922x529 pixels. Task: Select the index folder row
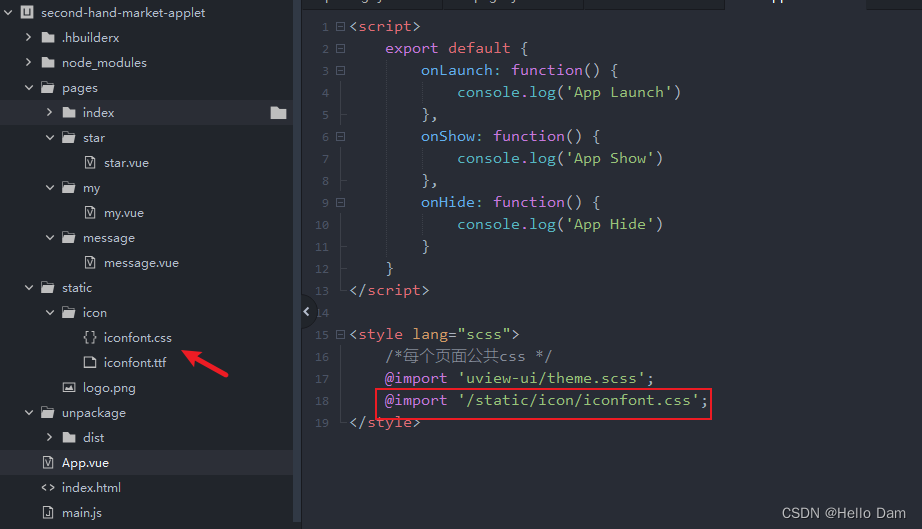(x=146, y=112)
